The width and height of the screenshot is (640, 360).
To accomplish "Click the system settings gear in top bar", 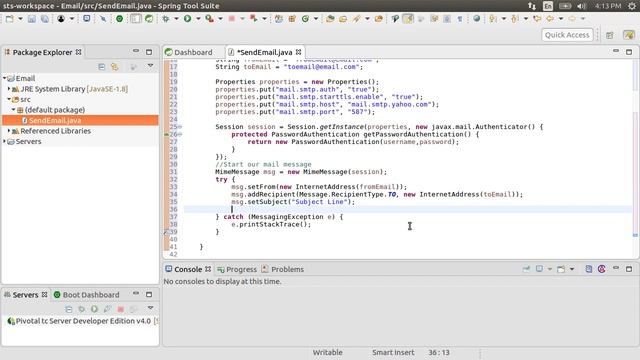I will [x=632, y=6].
